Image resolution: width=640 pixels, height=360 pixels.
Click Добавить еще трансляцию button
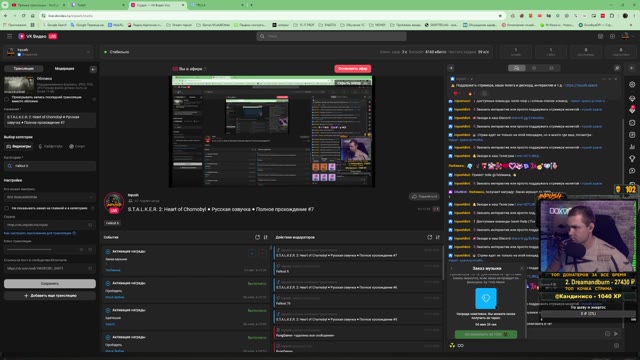coord(50,296)
